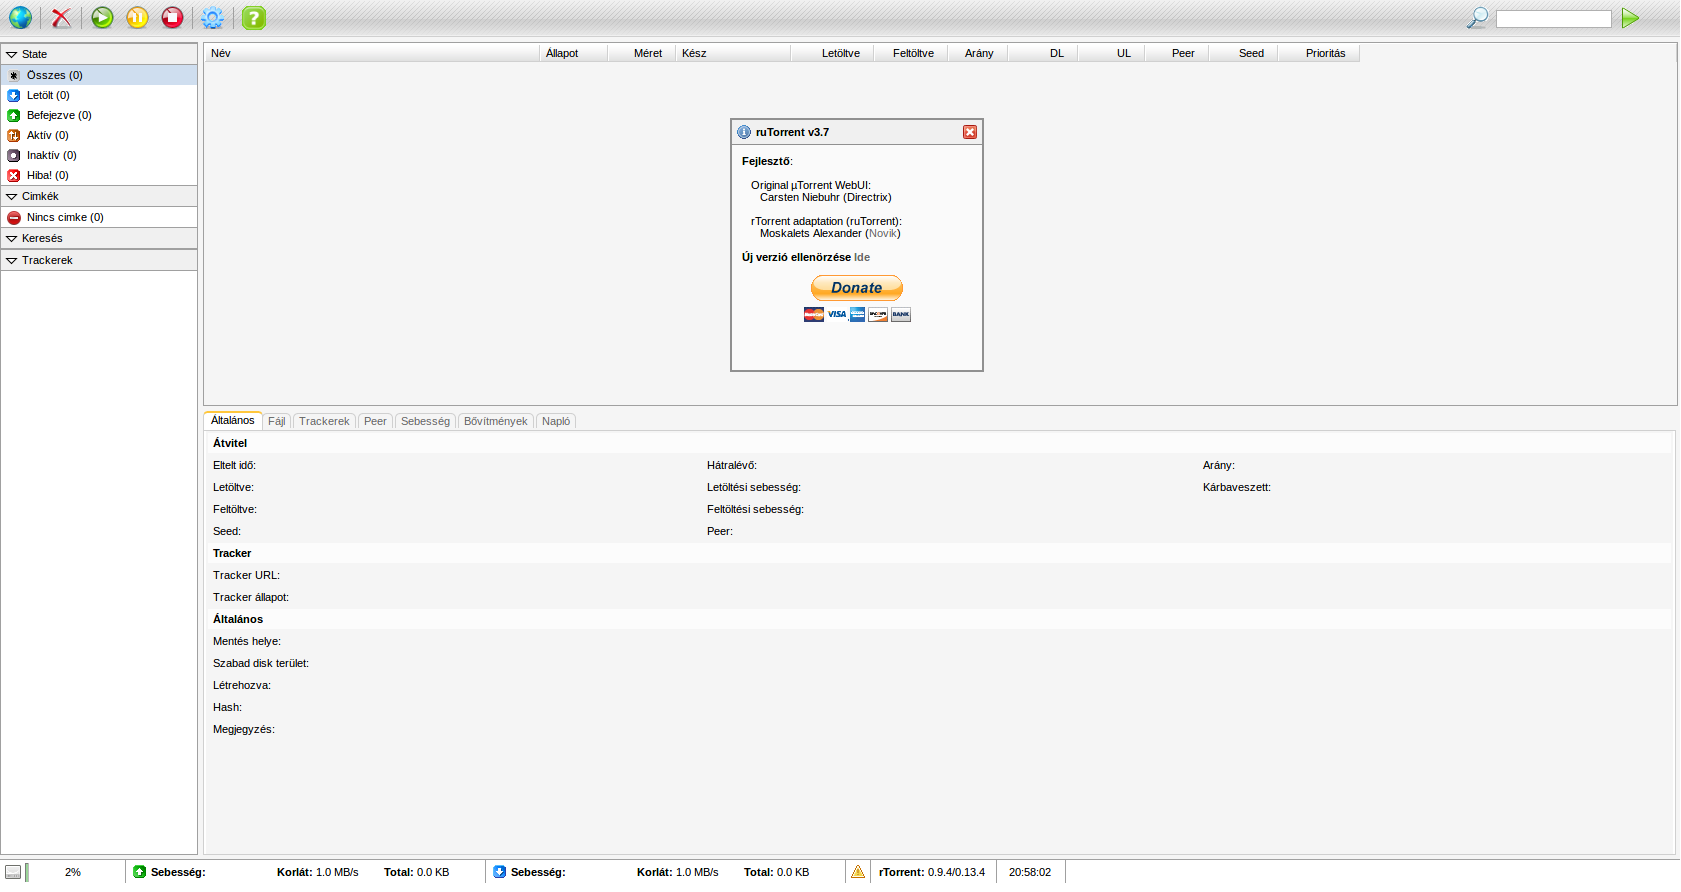Sort by the DL column header
Viewport: 1681px width, 892px height.
[x=1043, y=53]
